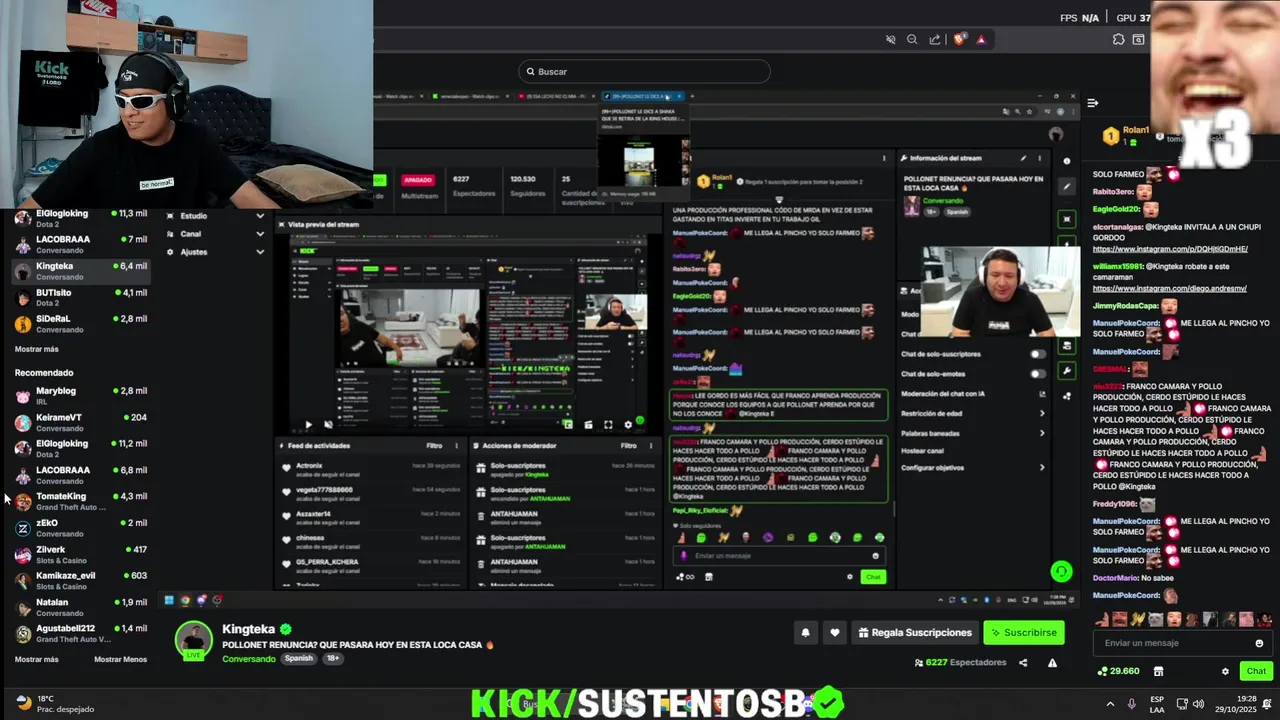Viewport: 1280px width, 720px height.
Task: Open channel points shop icon next to 29.660
Action: 1158,671
